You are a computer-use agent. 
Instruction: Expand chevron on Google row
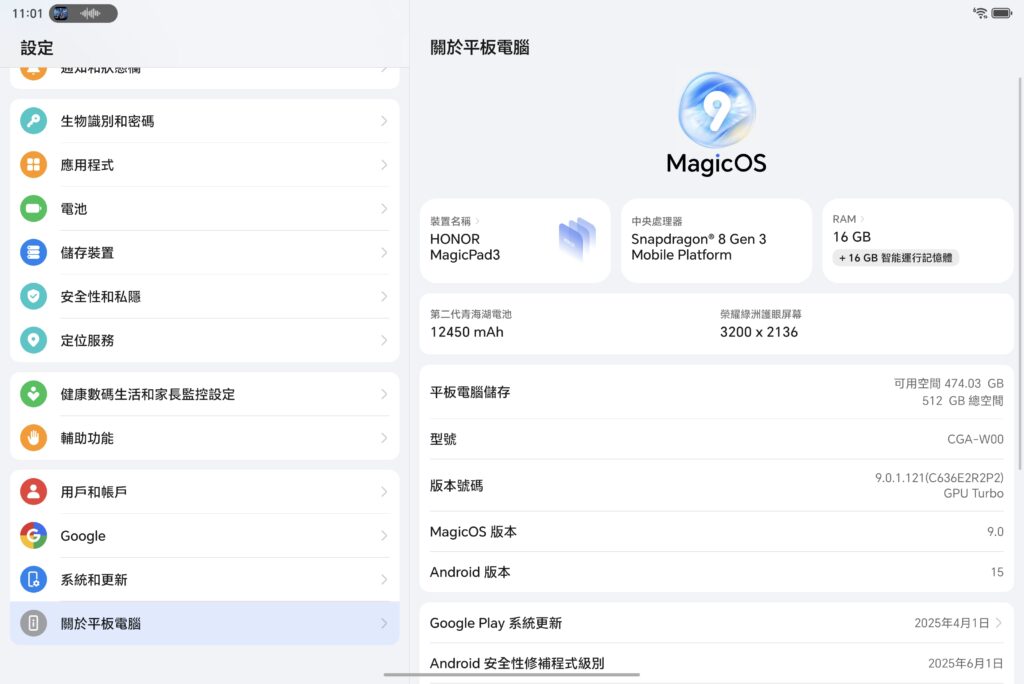click(384, 535)
